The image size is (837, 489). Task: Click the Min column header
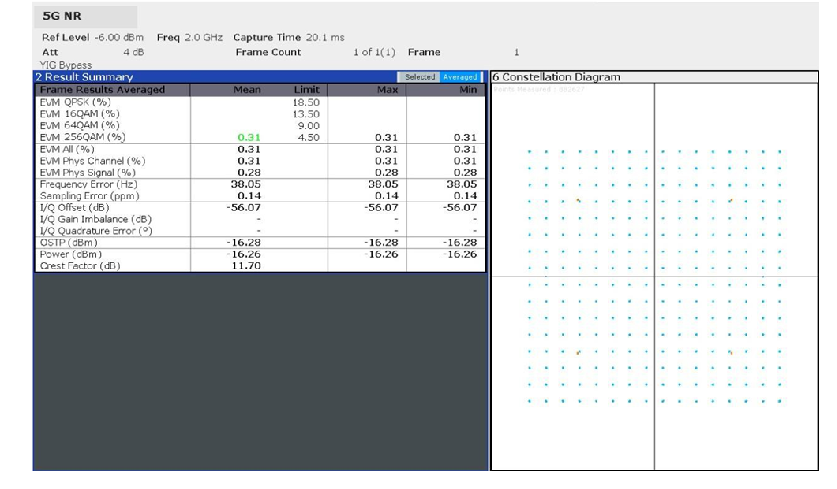460,89
